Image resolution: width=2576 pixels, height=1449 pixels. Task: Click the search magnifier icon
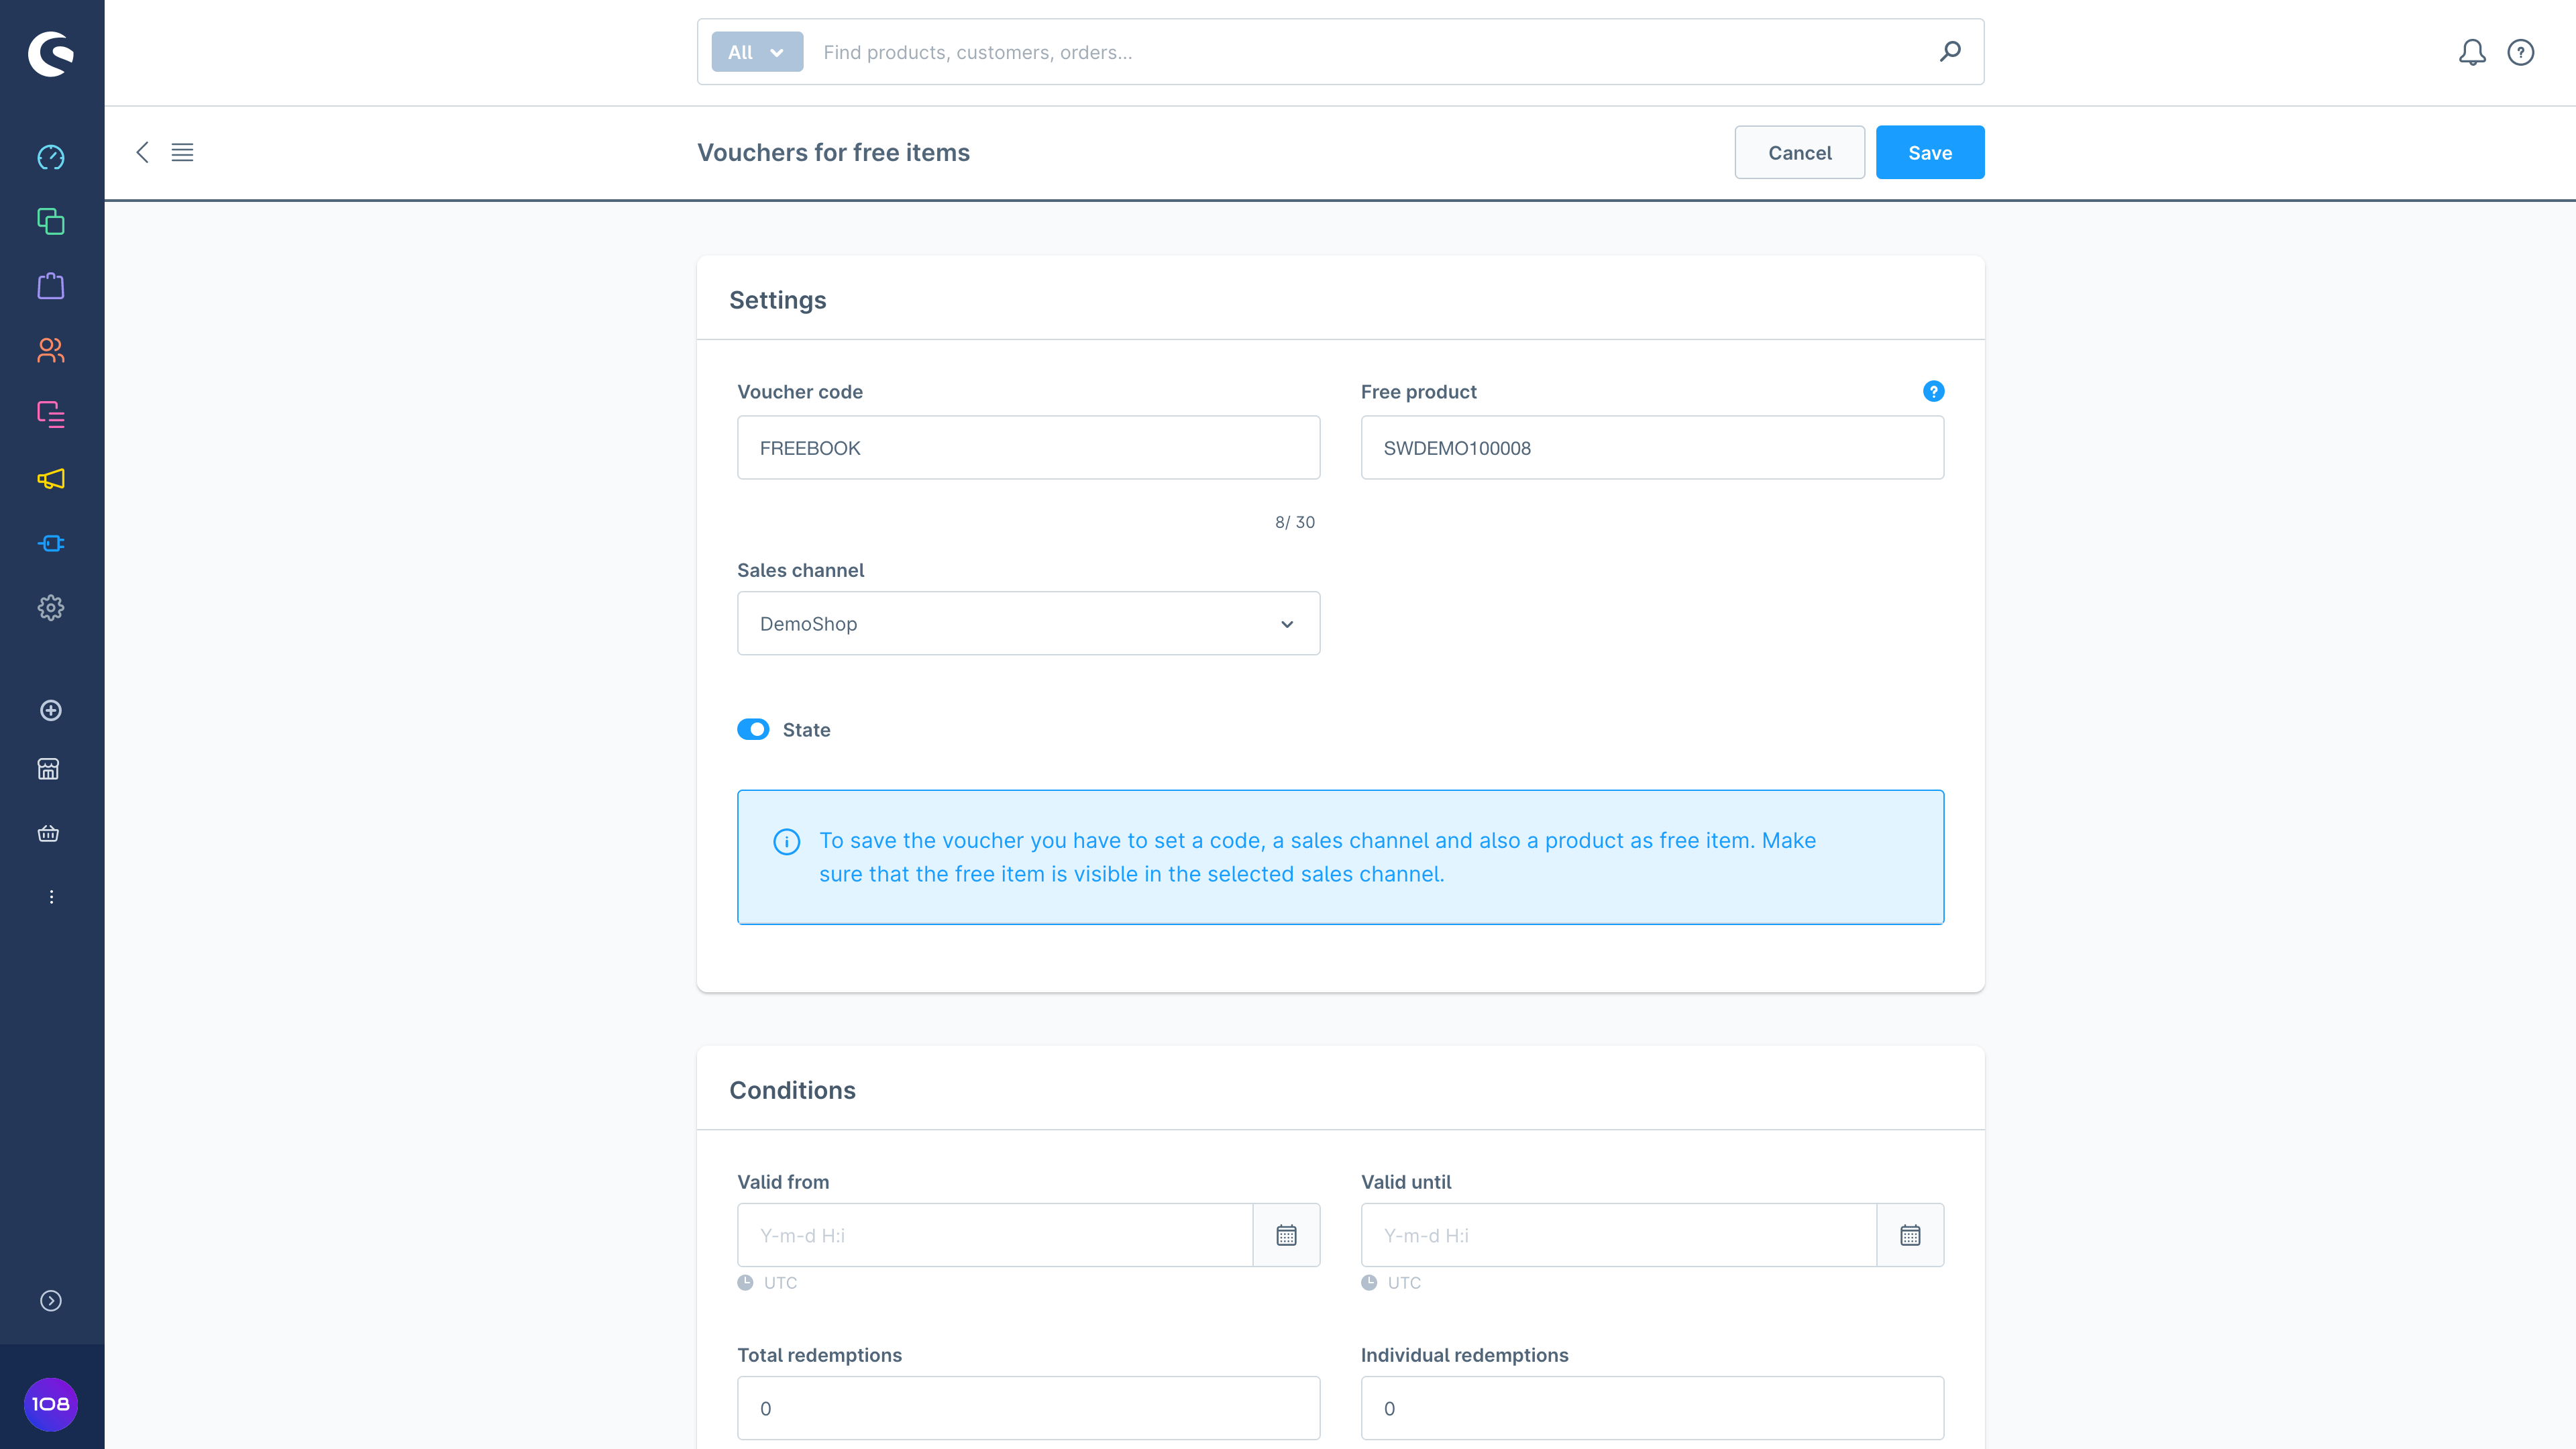(1950, 51)
